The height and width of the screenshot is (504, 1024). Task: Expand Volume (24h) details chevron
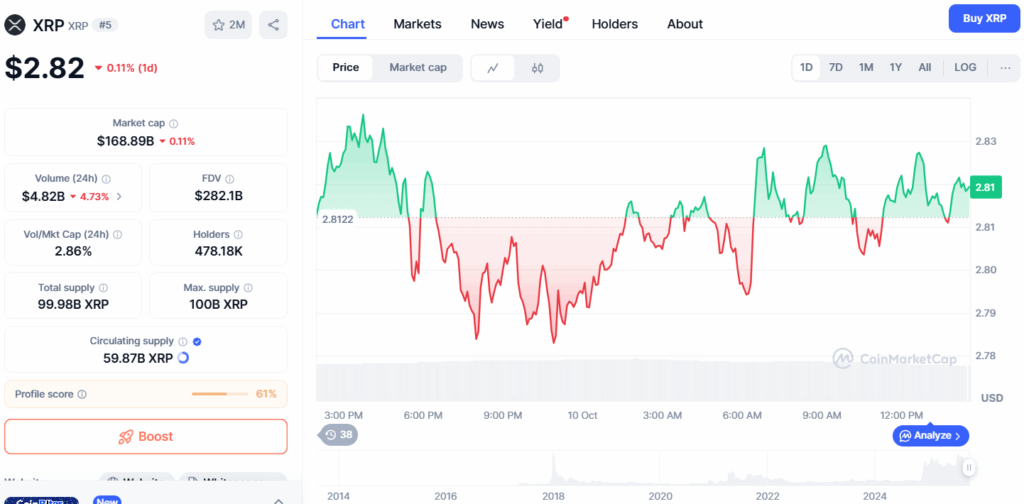119,196
